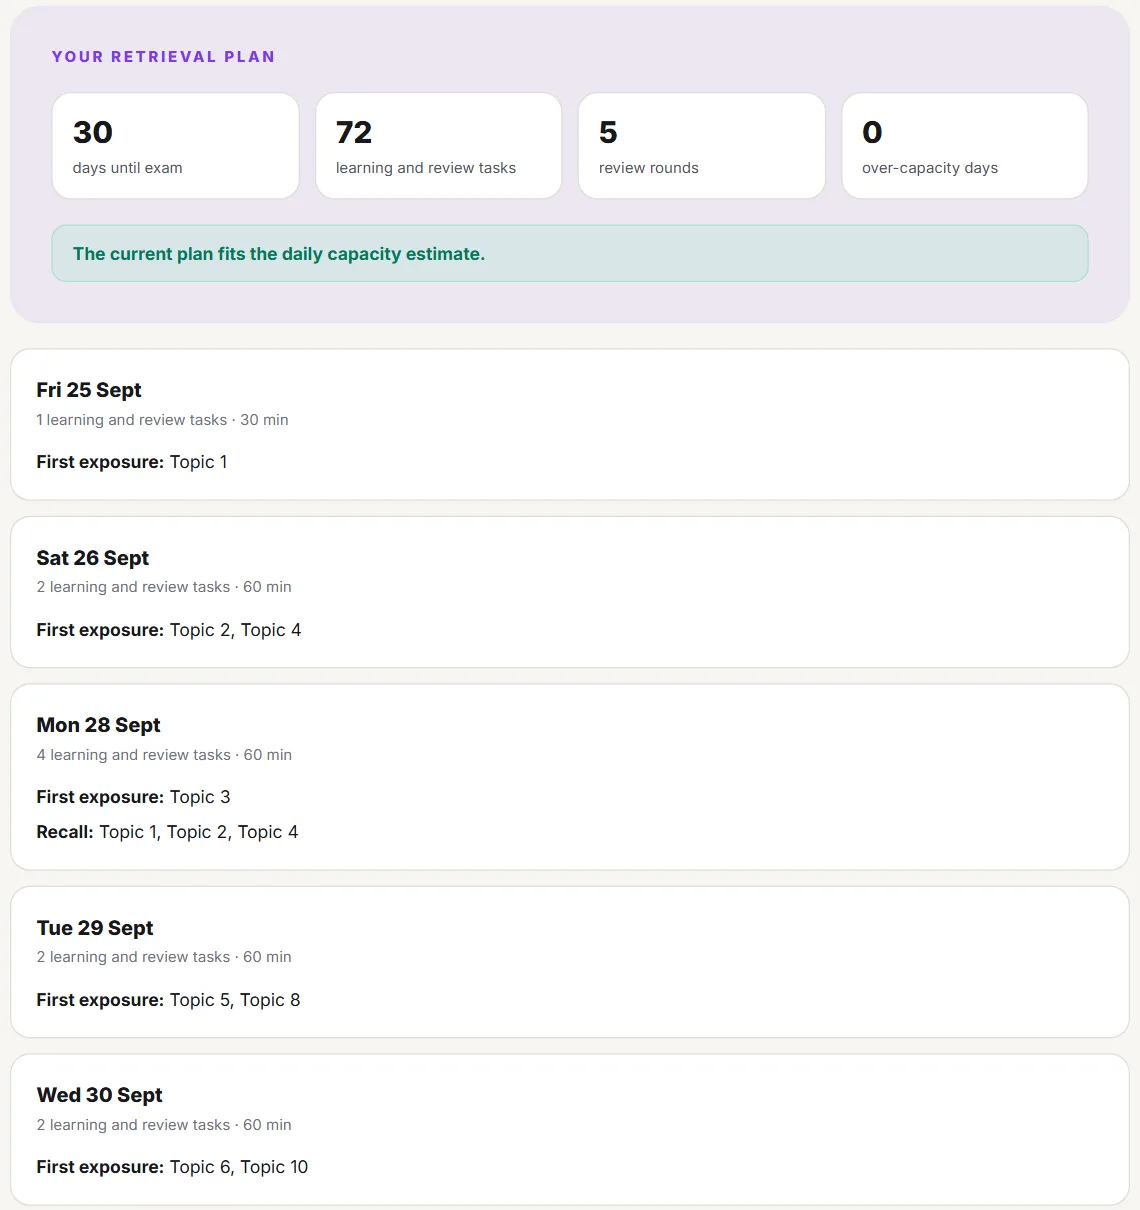The width and height of the screenshot is (1140, 1210).
Task: Click the Wed 30 Sept '2 learning and review tasks · 60 min' line
Action: (164, 1125)
